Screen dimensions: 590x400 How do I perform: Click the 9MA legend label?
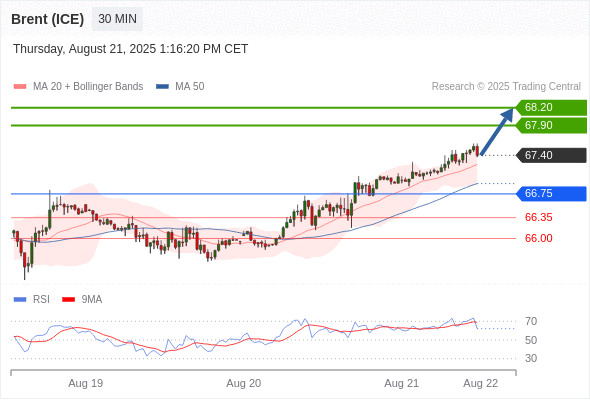[x=92, y=300]
